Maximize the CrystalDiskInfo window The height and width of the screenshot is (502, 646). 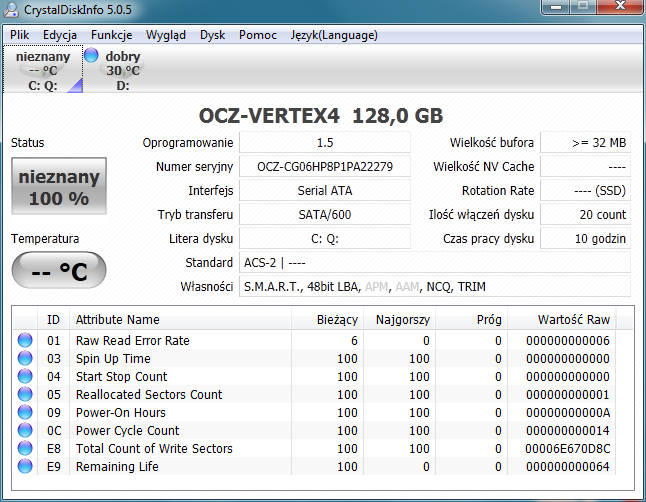click(583, 7)
